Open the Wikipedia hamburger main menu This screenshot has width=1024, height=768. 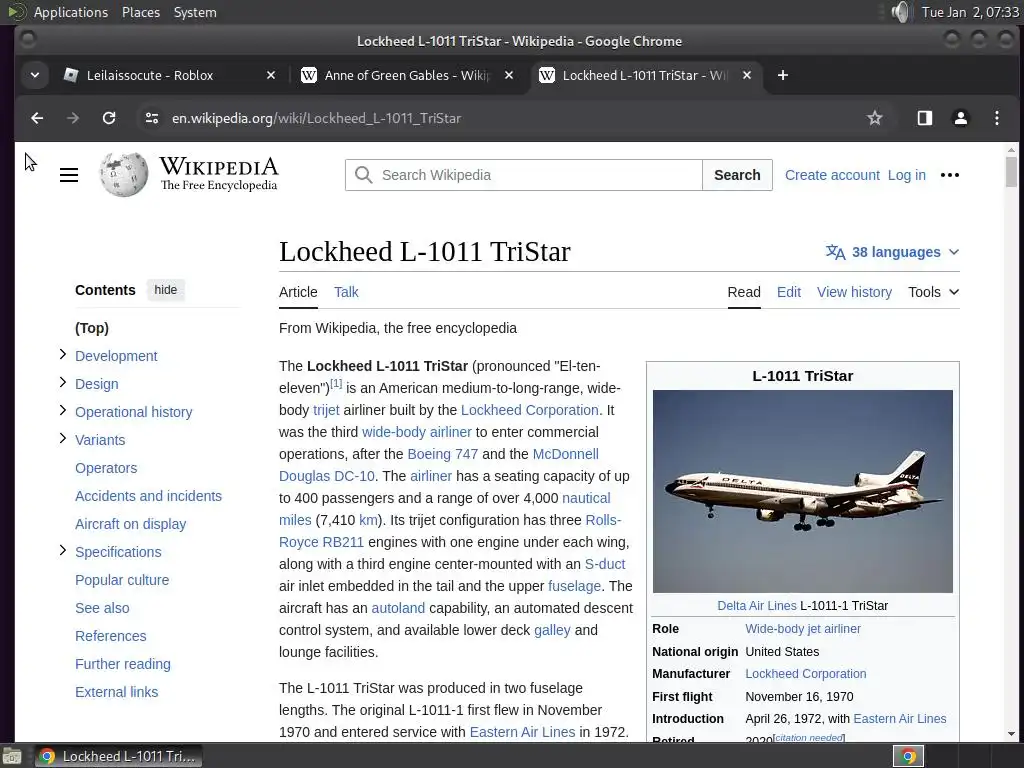click(69, 175)
